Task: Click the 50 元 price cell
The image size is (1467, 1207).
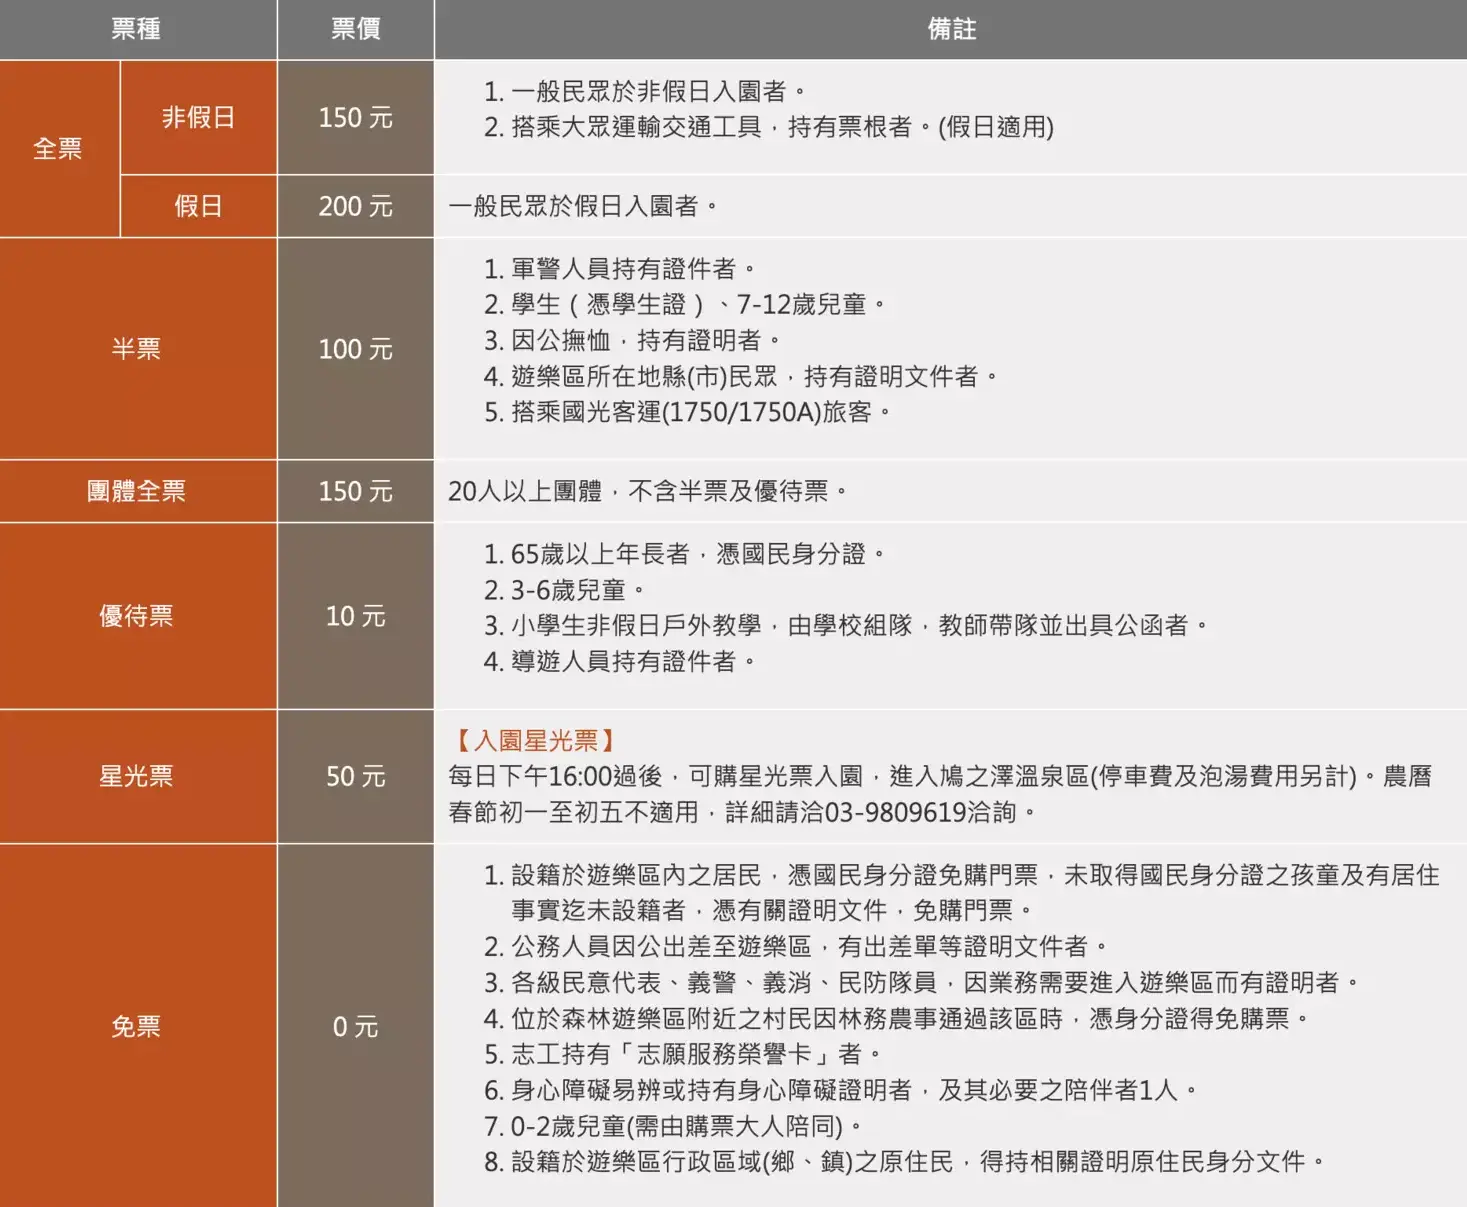Action: [x=355, y=776]
